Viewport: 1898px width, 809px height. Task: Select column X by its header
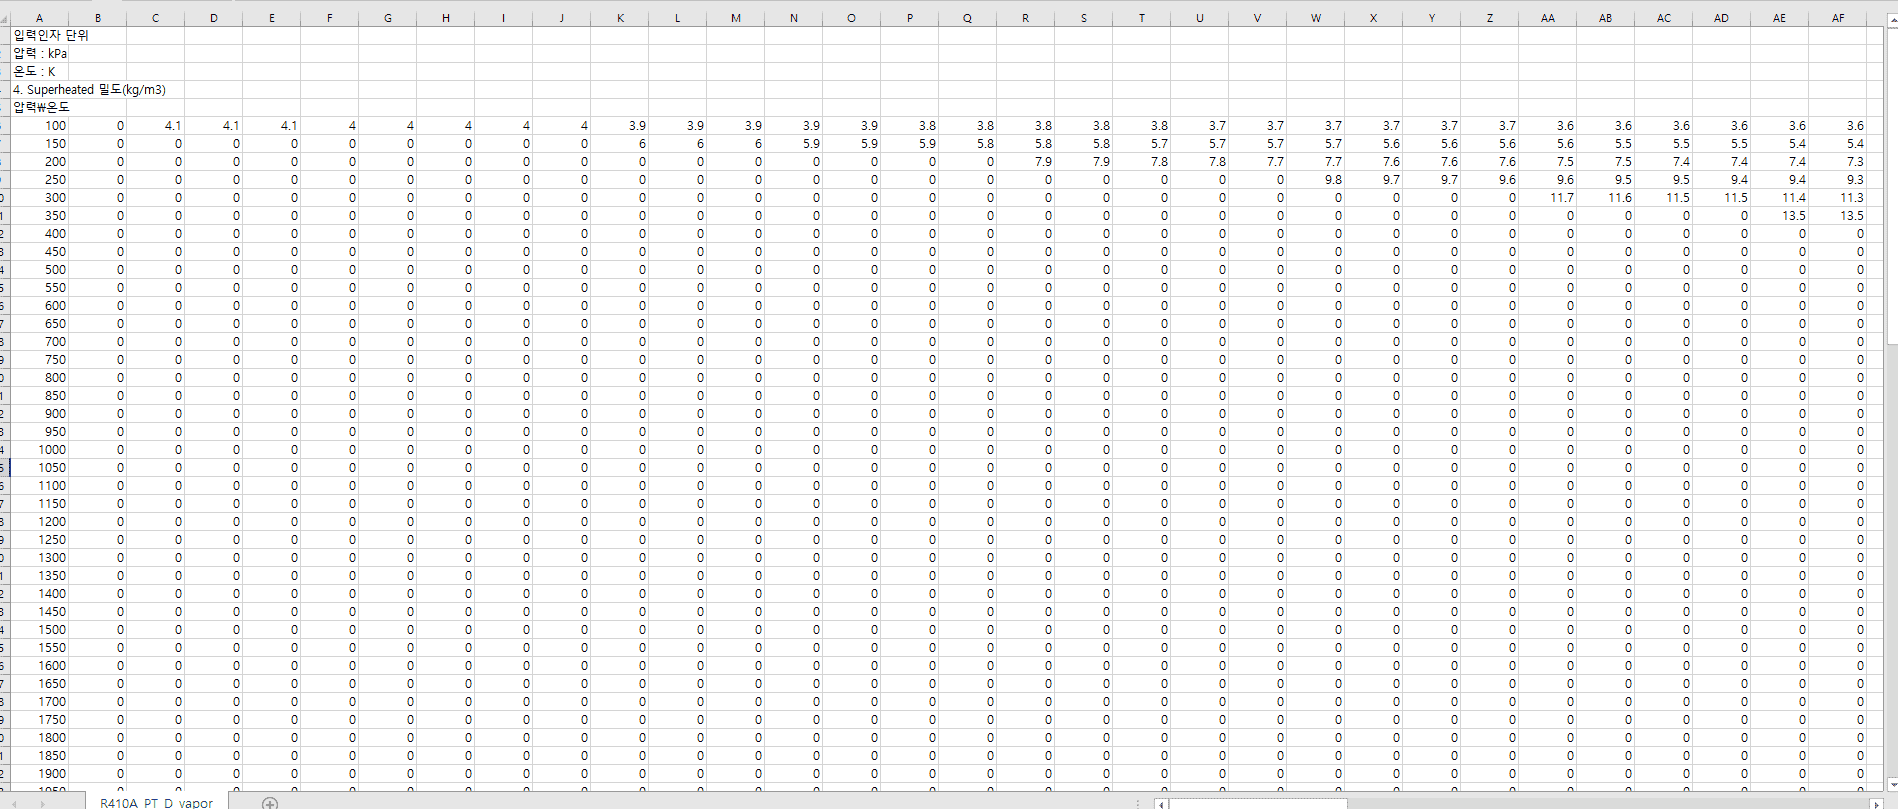click(1373, 18)
